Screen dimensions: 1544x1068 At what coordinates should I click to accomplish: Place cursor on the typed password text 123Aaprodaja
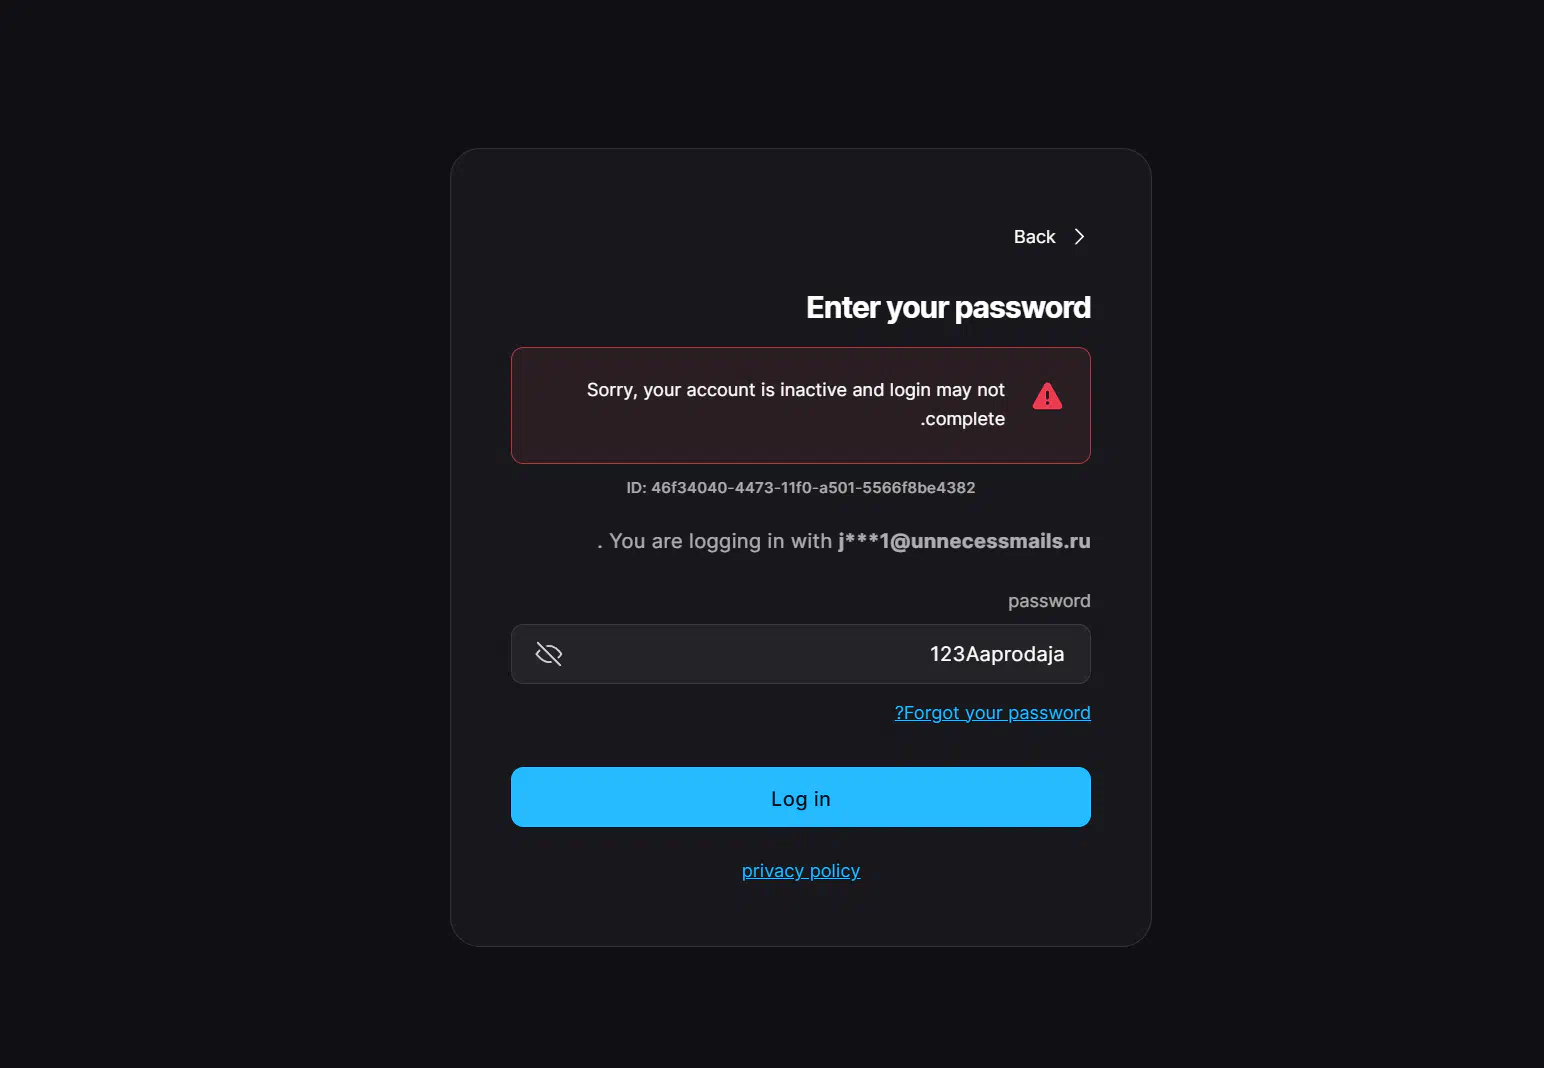tap(997, 654)
